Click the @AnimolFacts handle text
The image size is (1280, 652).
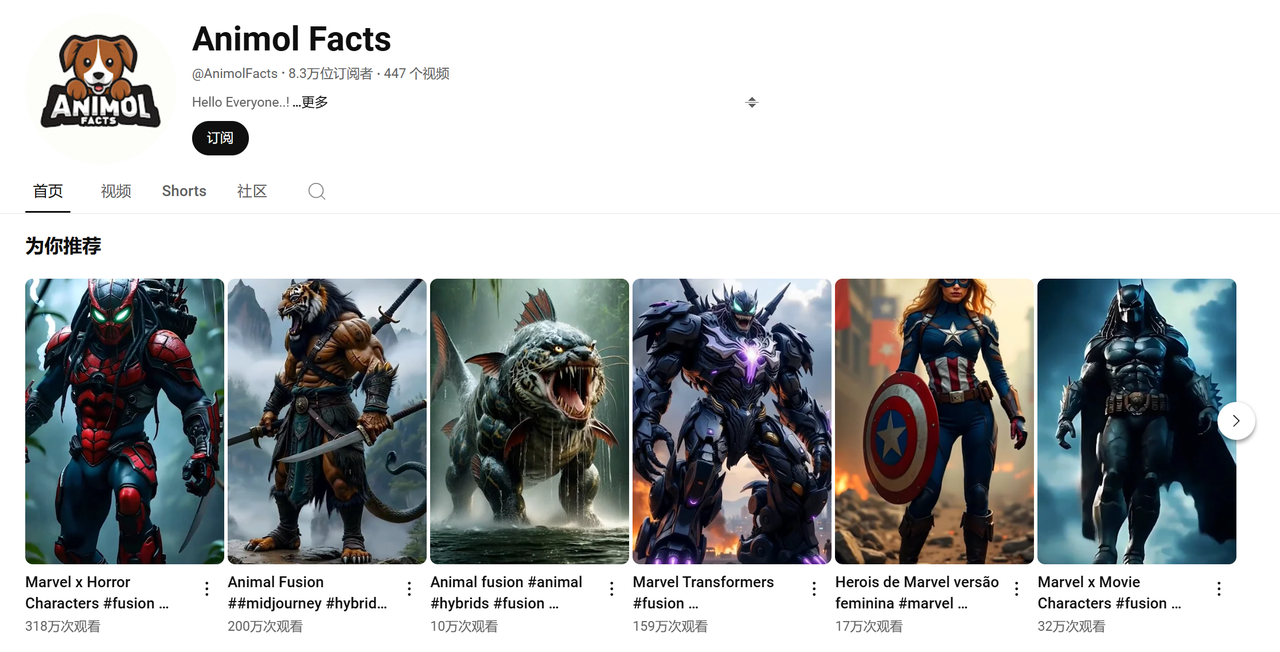tap(235, 74)
